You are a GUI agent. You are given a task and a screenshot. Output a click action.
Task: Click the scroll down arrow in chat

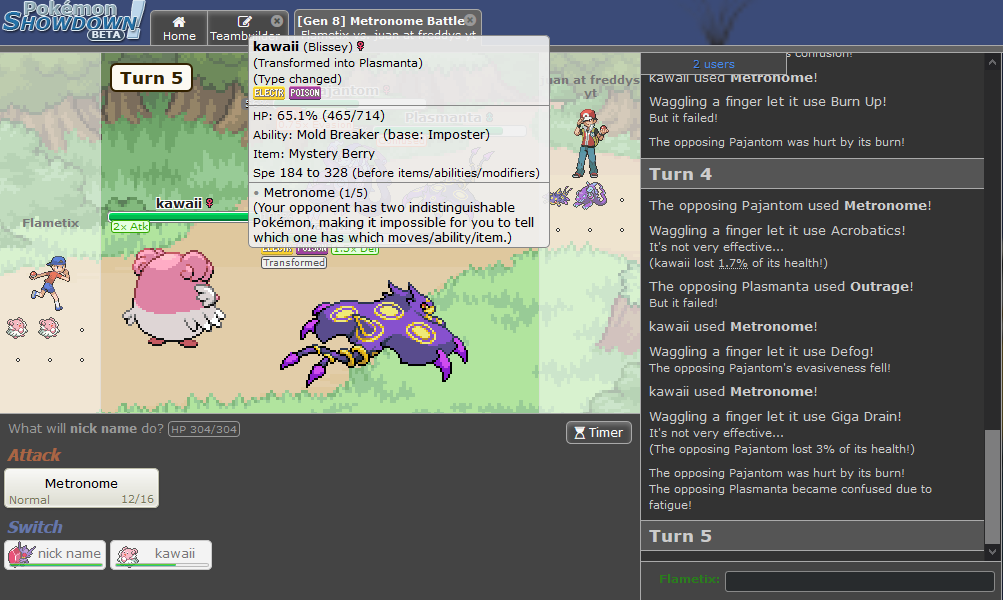[x=992, y=552]
